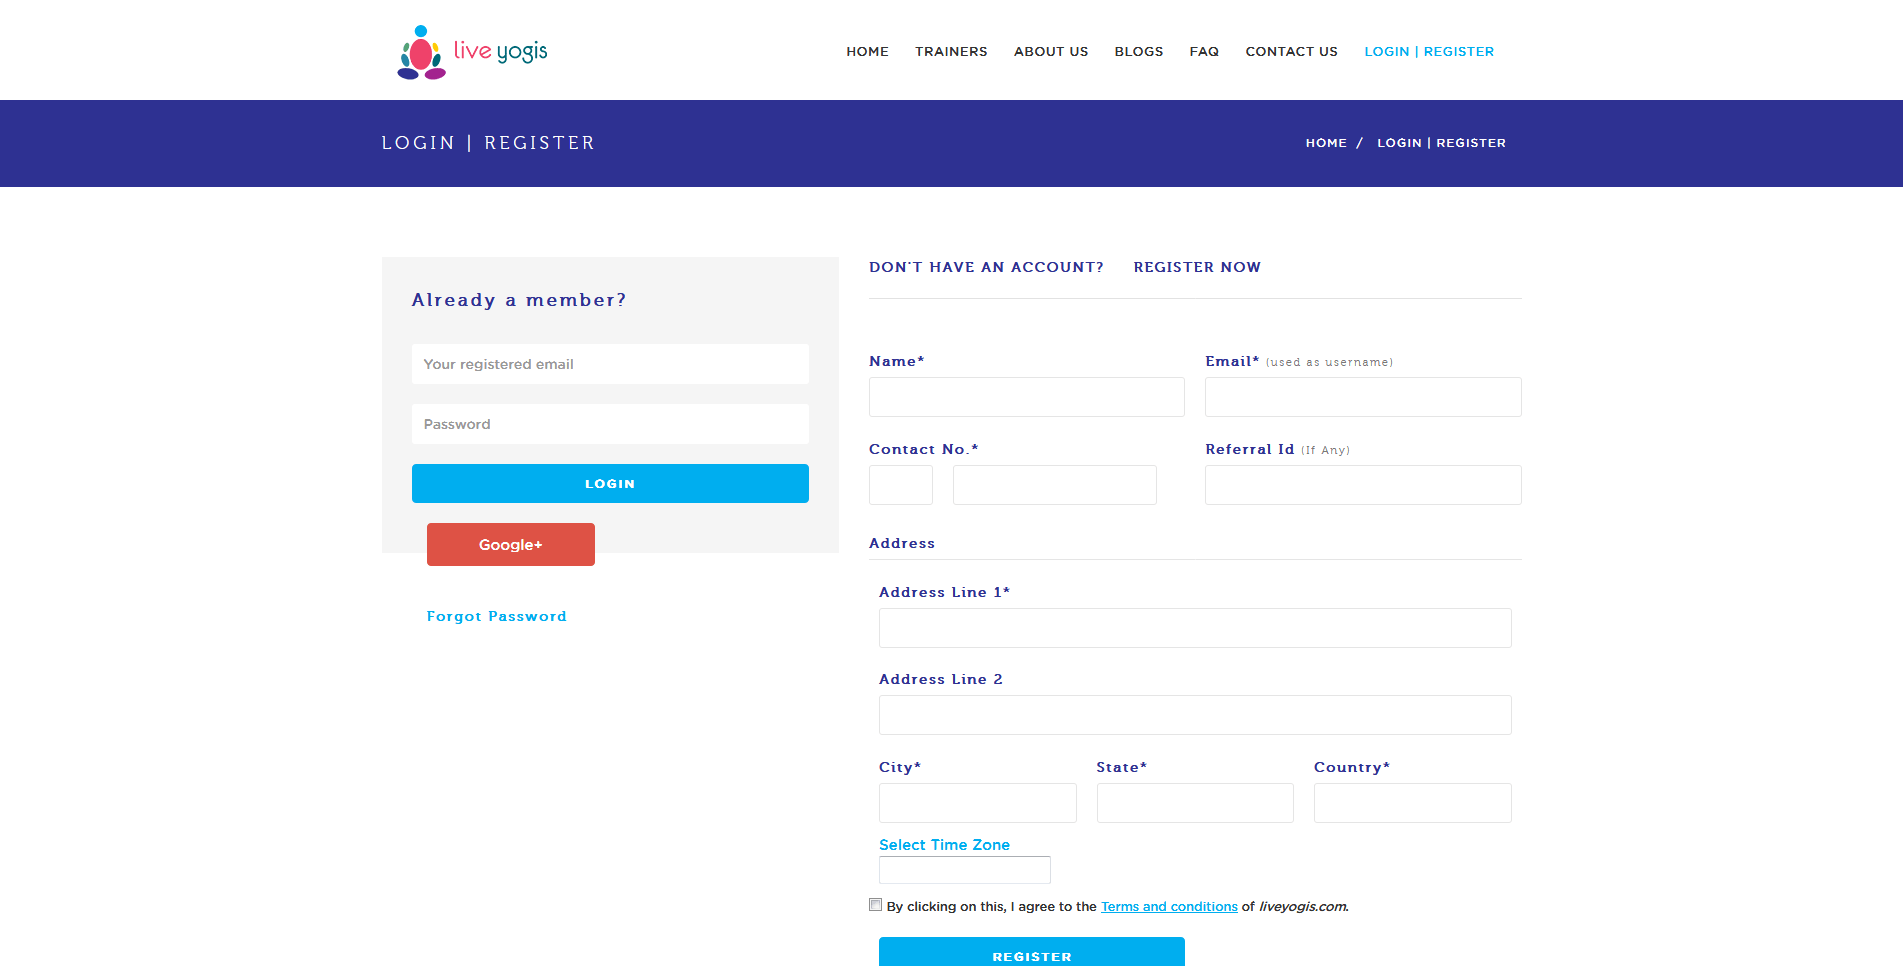Go to the Blogs page

coord(1138,52)
